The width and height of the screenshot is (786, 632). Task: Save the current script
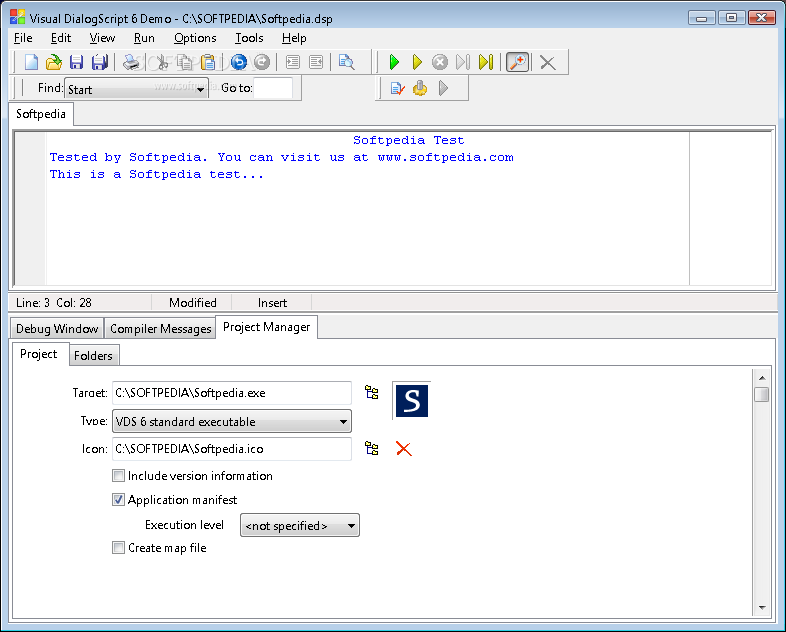tap(76, 62)
